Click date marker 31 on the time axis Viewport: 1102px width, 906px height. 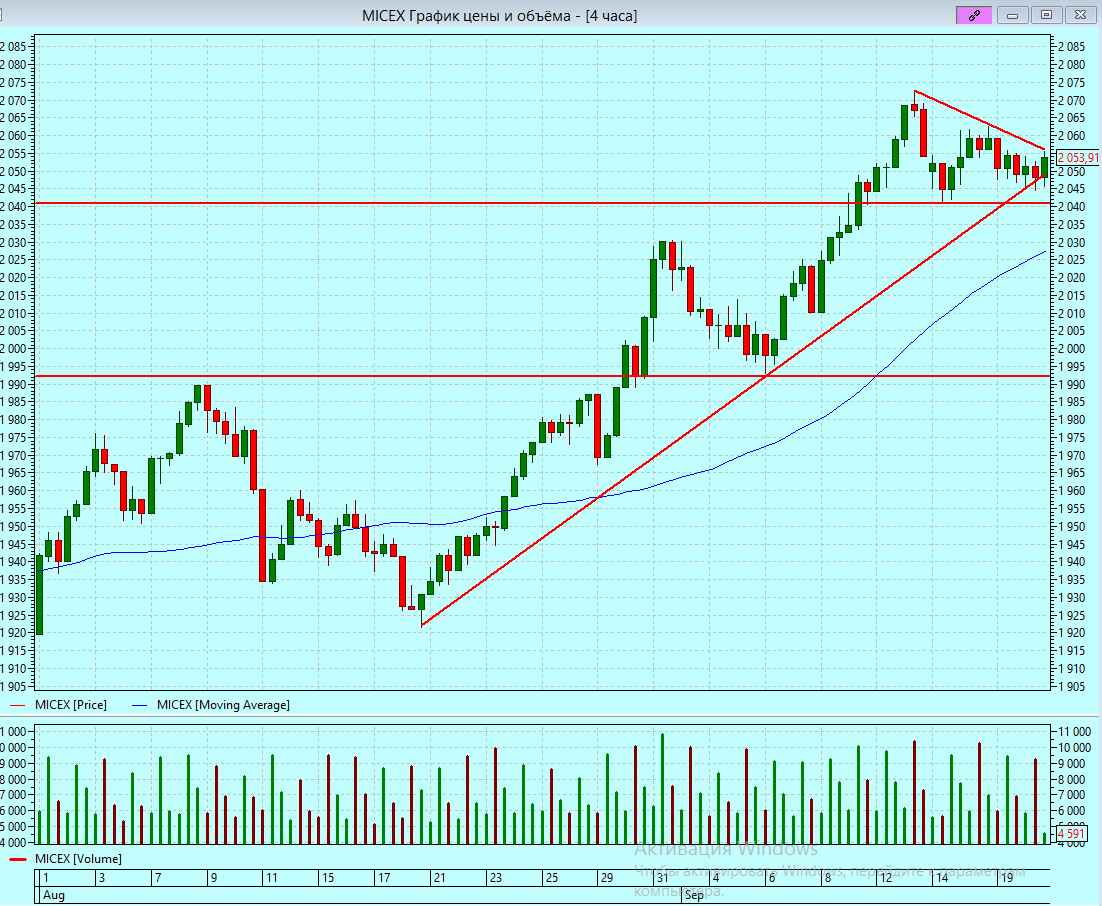tap(663, 878)
